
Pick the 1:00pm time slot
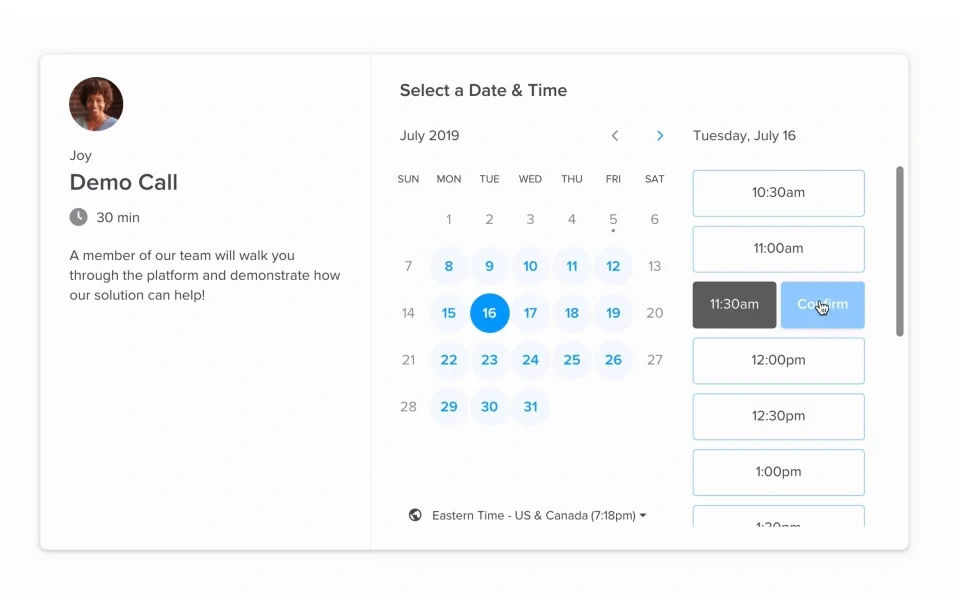pyautogui.click(x=778, y=472)
